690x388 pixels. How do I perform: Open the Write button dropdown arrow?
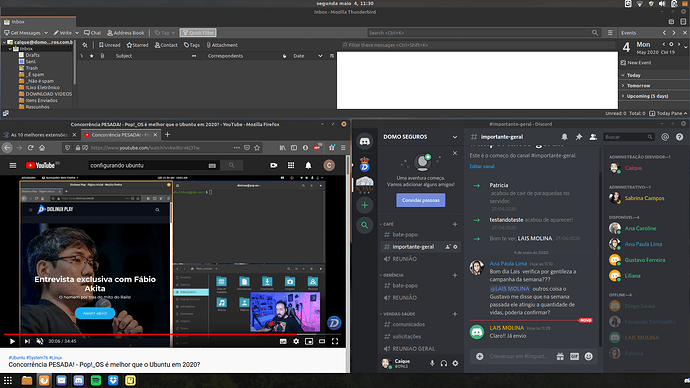coord(77,33)
